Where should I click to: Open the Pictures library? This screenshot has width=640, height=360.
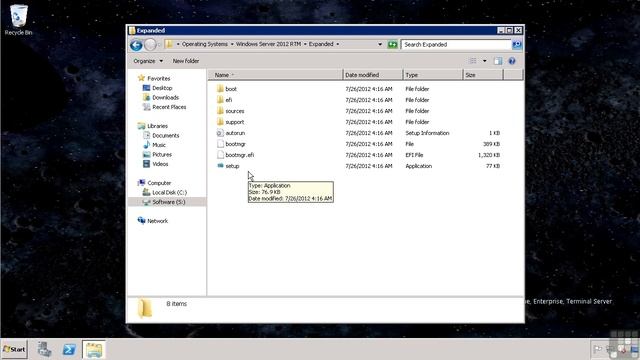point(162,155)
